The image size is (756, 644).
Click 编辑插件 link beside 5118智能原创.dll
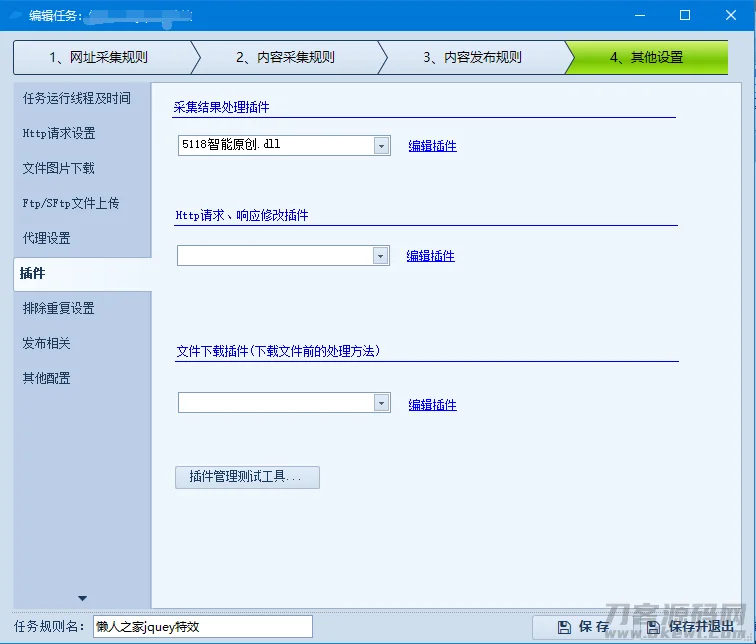click(x=432, y=146)
